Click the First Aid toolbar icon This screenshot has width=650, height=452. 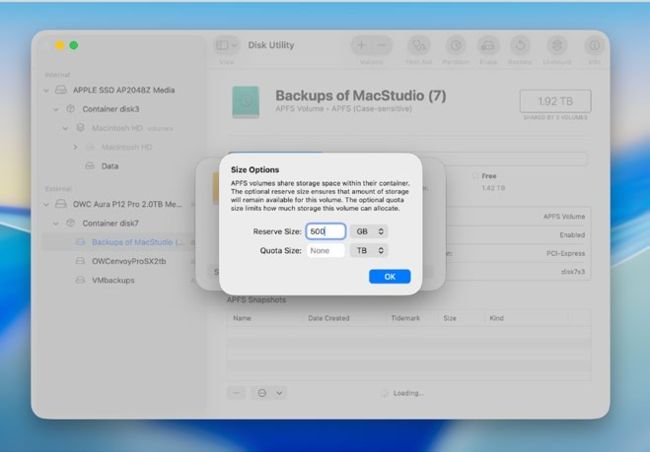tap(418, 46)
